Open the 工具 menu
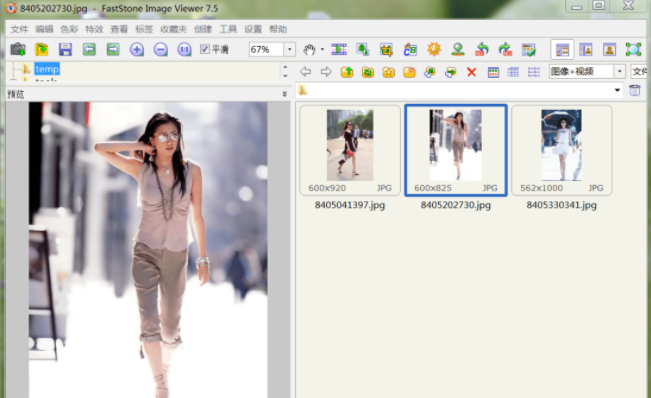This screenshot has height=398, width=651. (228, 29)
